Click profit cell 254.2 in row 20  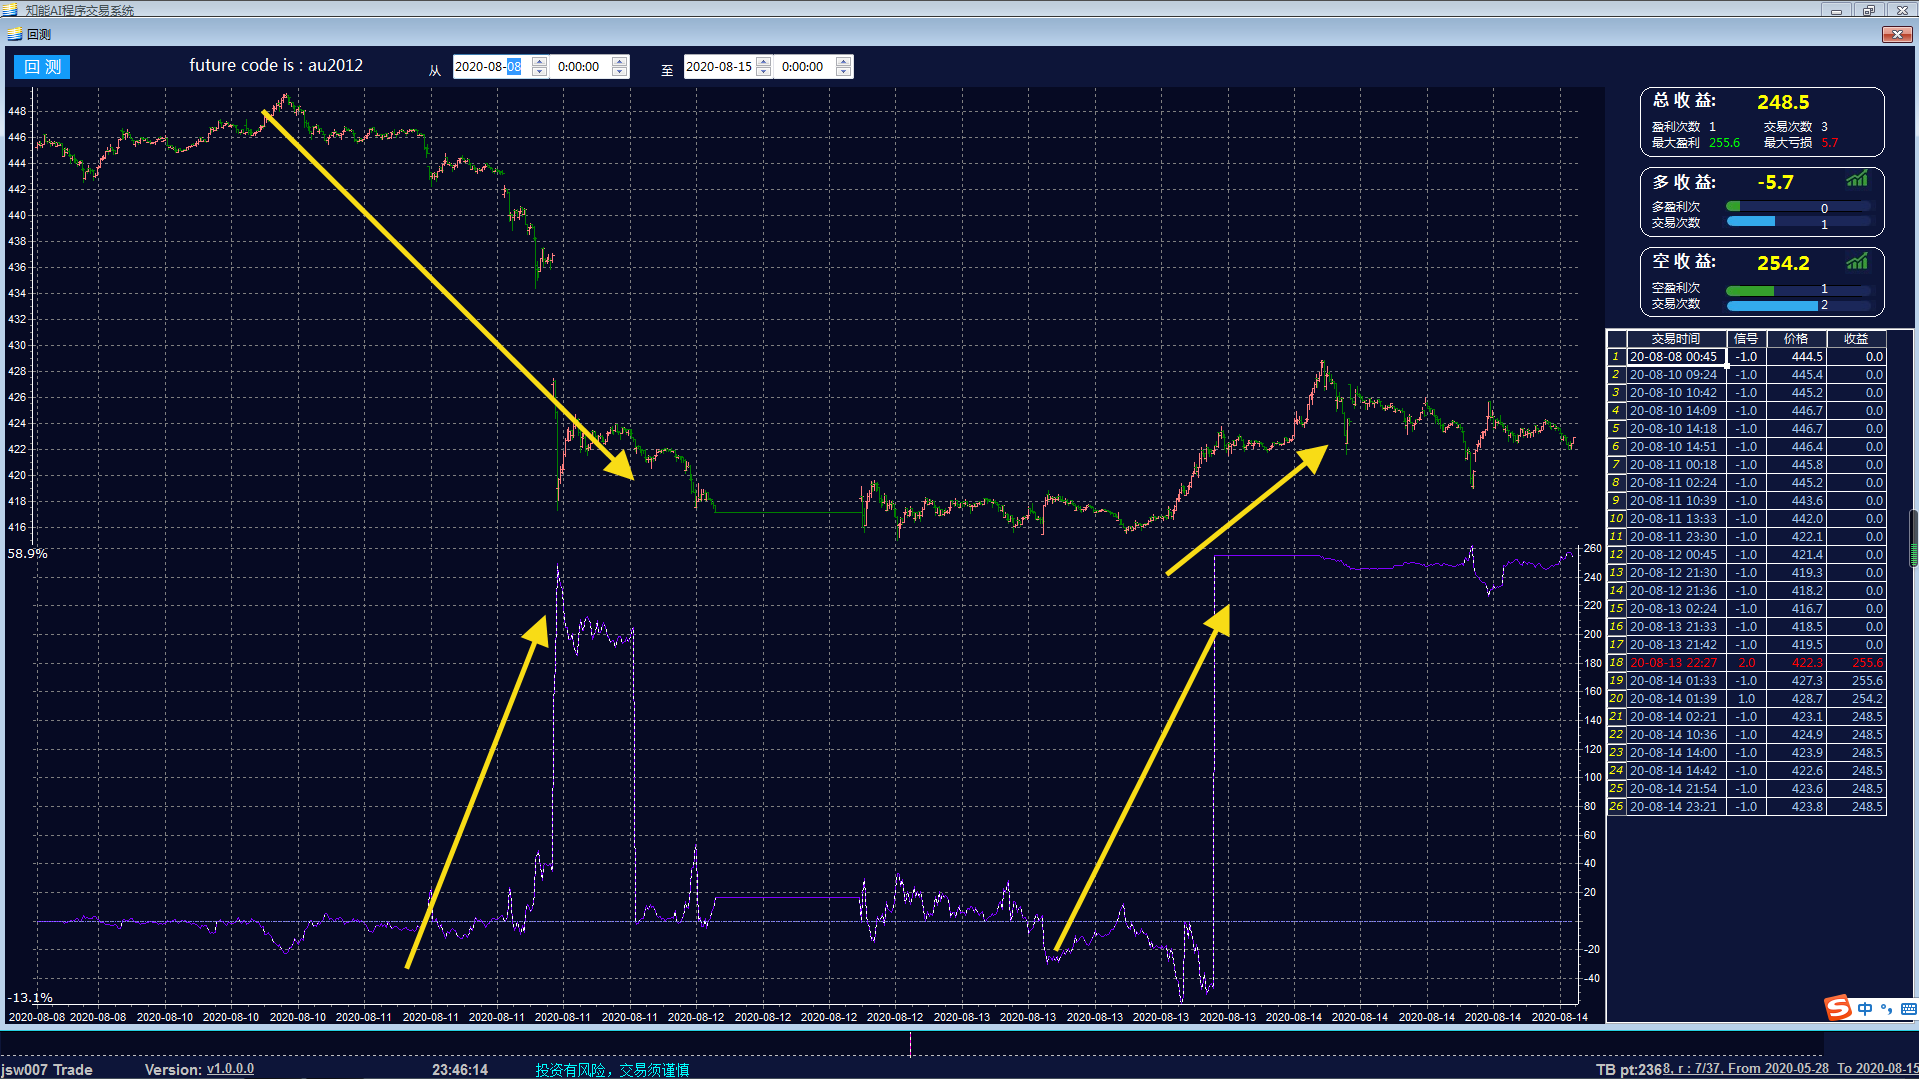[x=1856, y=699]
